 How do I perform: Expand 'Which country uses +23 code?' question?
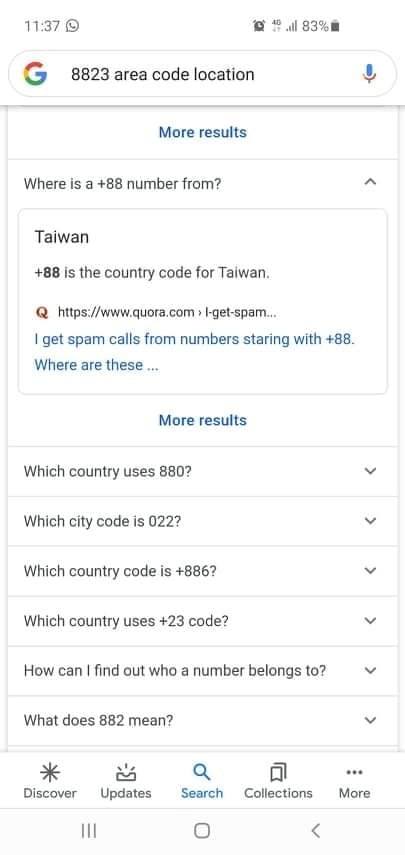pyautogui.click(x=202, y=621)
